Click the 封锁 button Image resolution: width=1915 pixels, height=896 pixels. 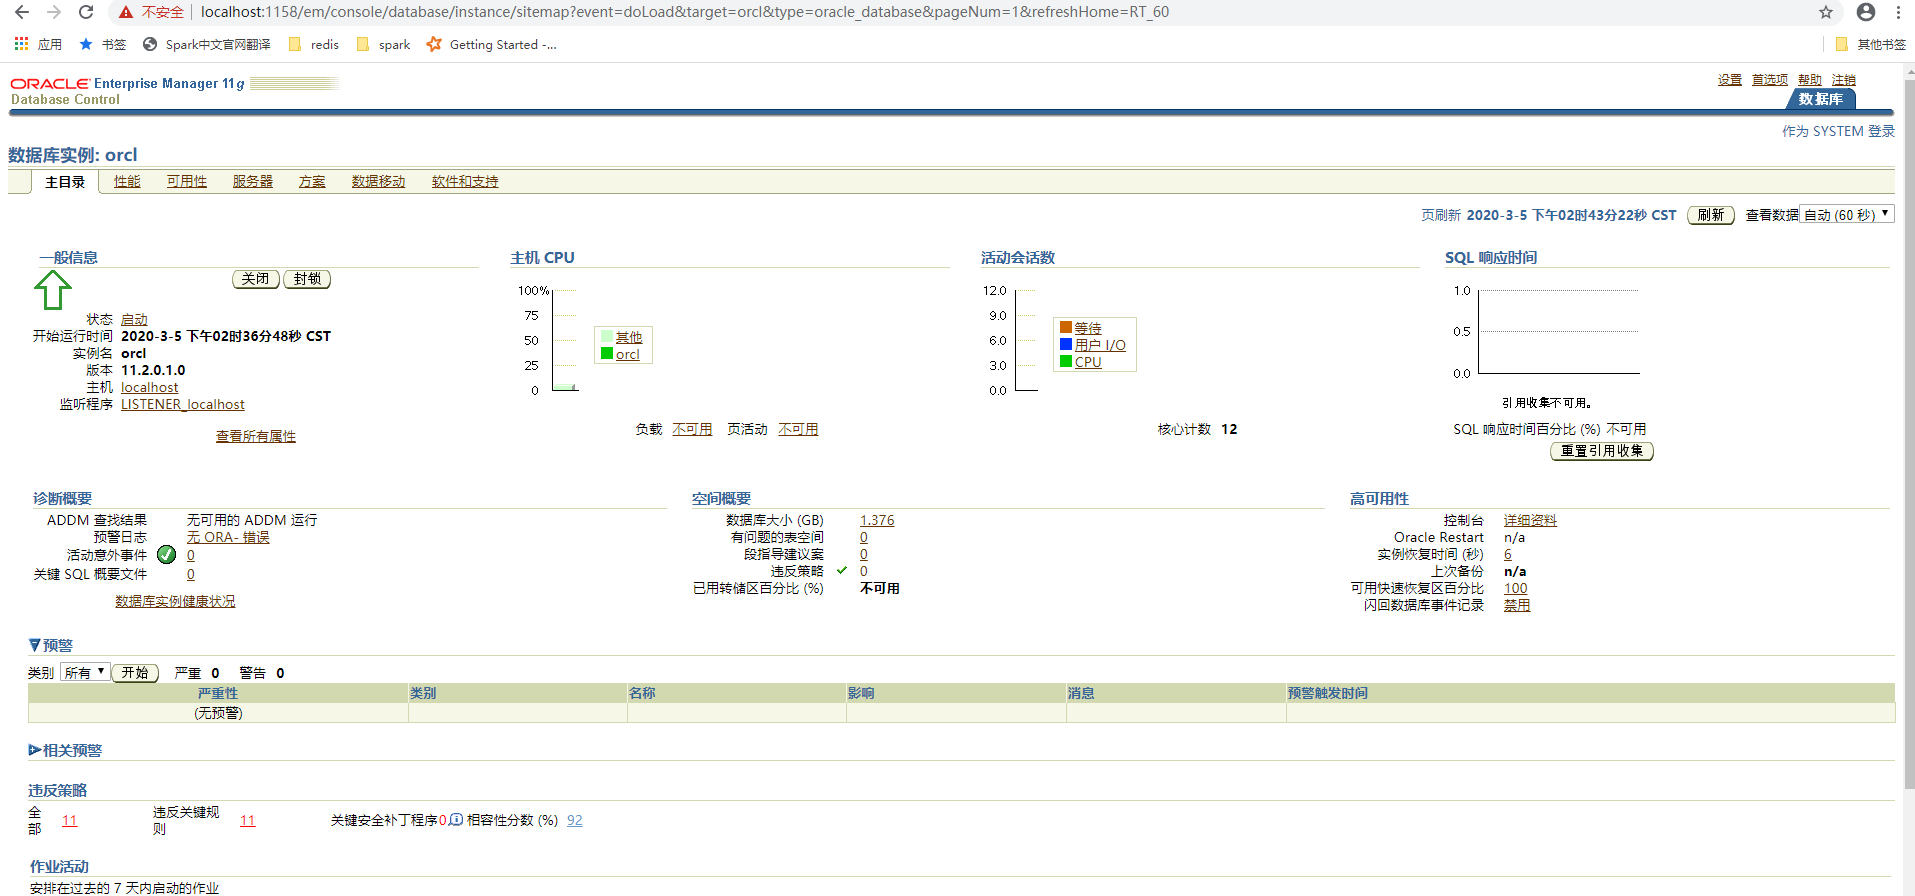point(307,279)
